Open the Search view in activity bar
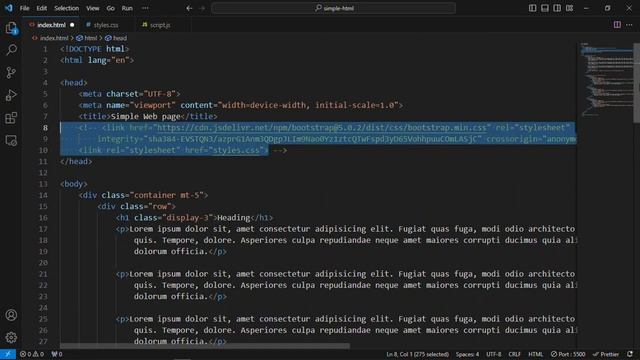The width and height of the screenshot is (640, 360). pos(11,50)
